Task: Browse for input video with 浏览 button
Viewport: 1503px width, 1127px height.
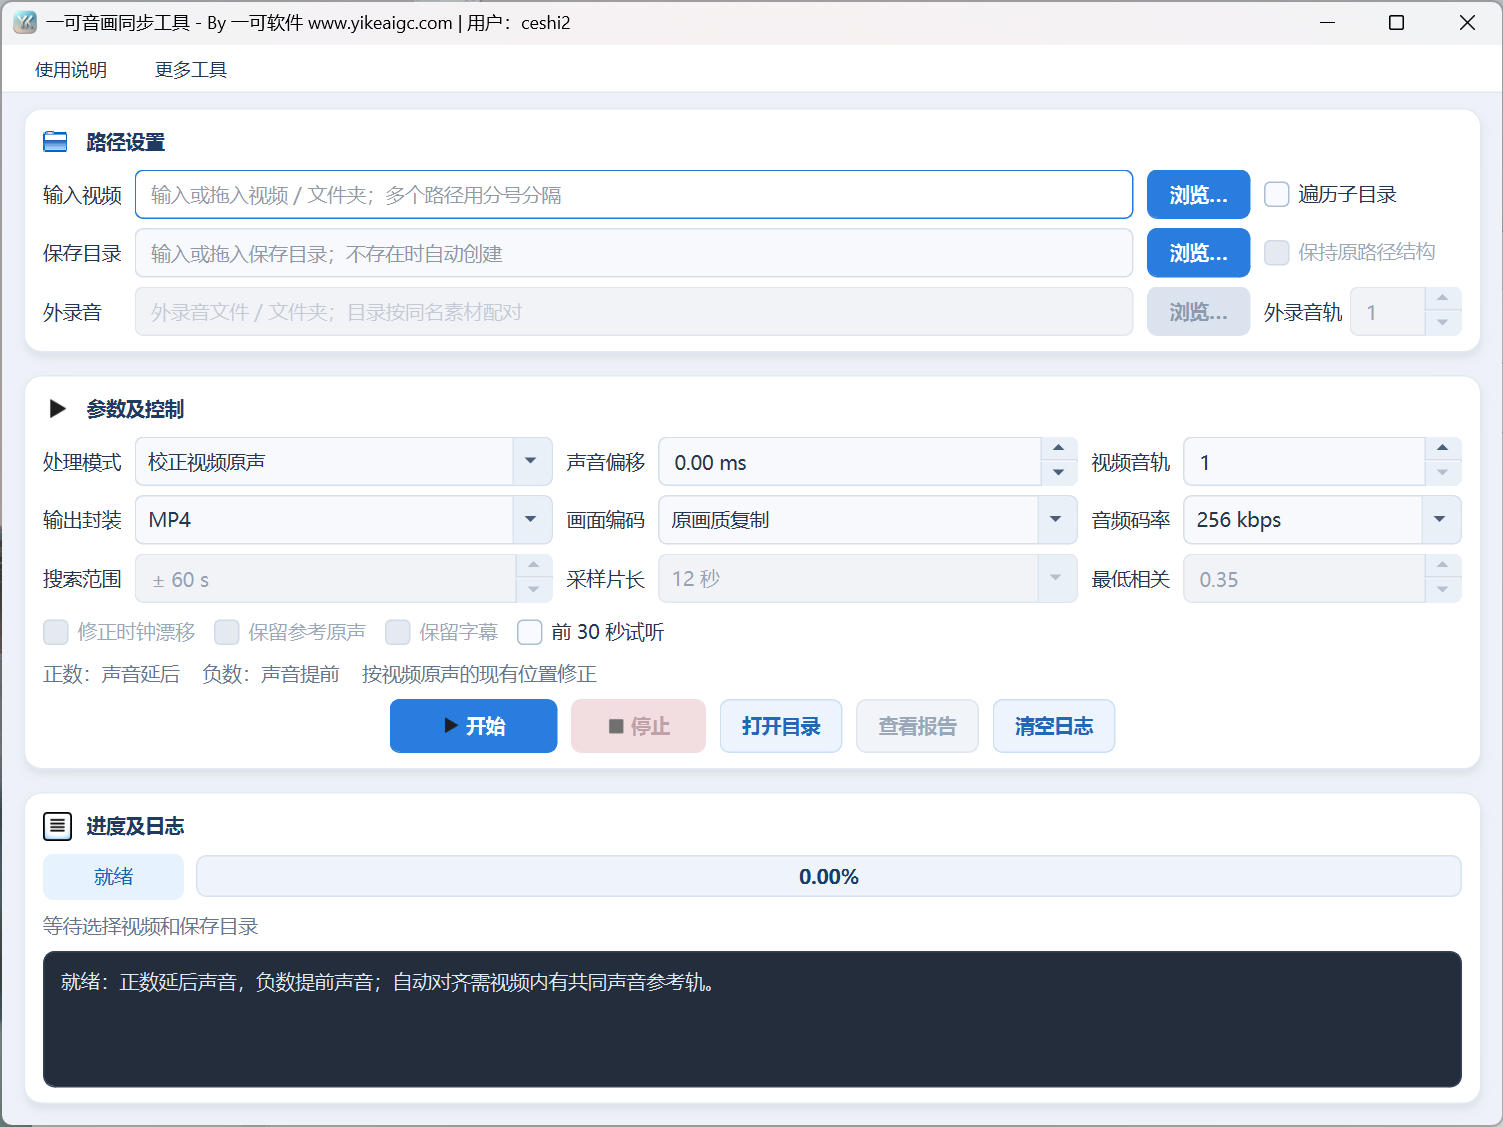Action: click(x=1198, y=194)
